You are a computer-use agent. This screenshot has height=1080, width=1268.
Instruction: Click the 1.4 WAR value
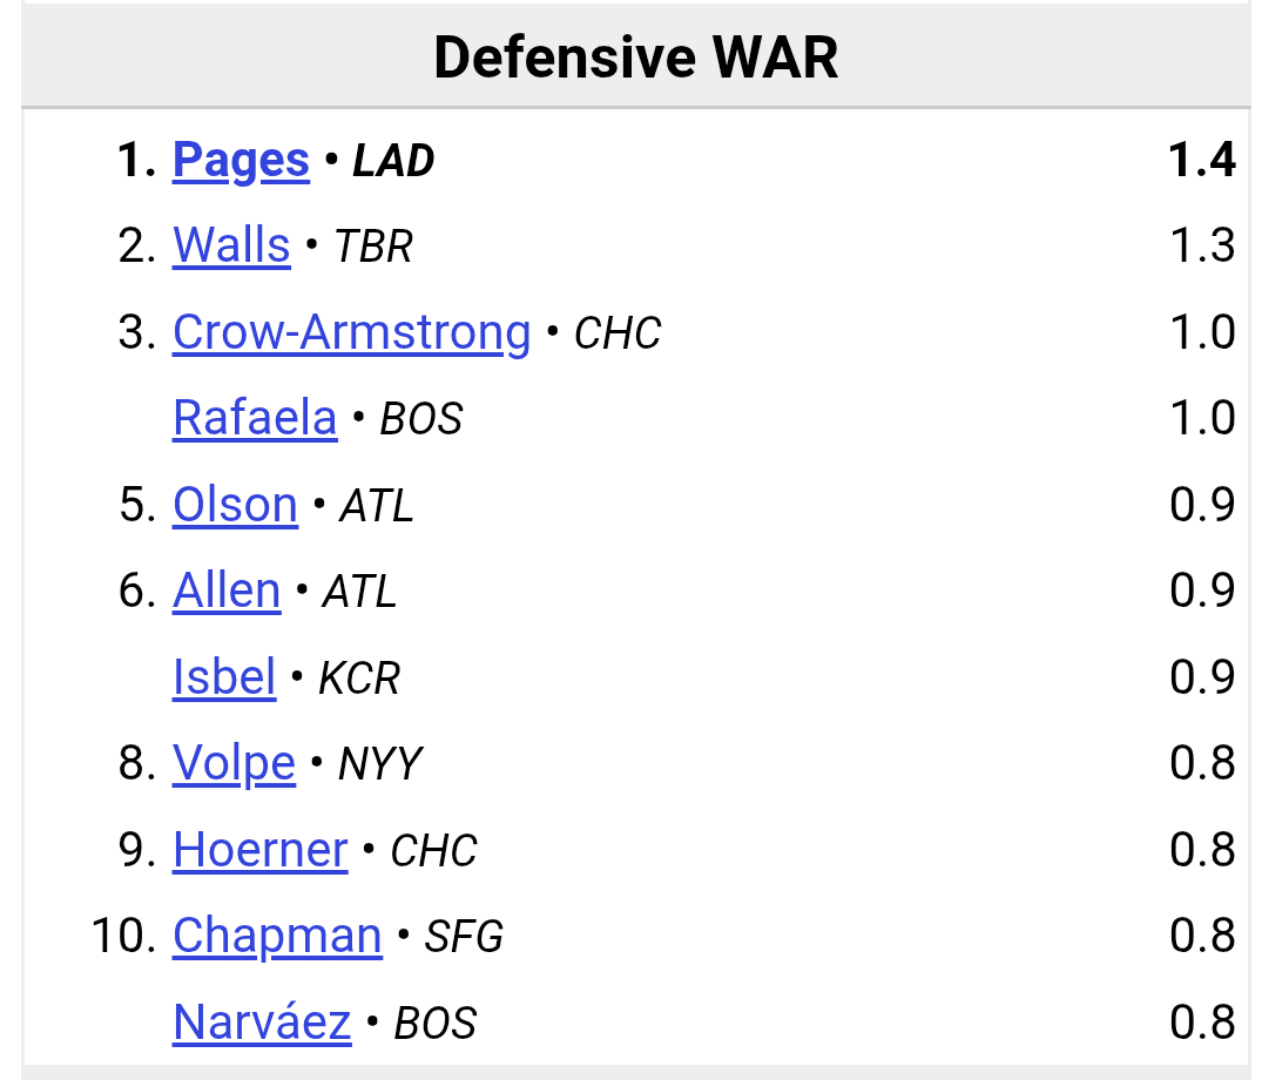click(1203, 161)
